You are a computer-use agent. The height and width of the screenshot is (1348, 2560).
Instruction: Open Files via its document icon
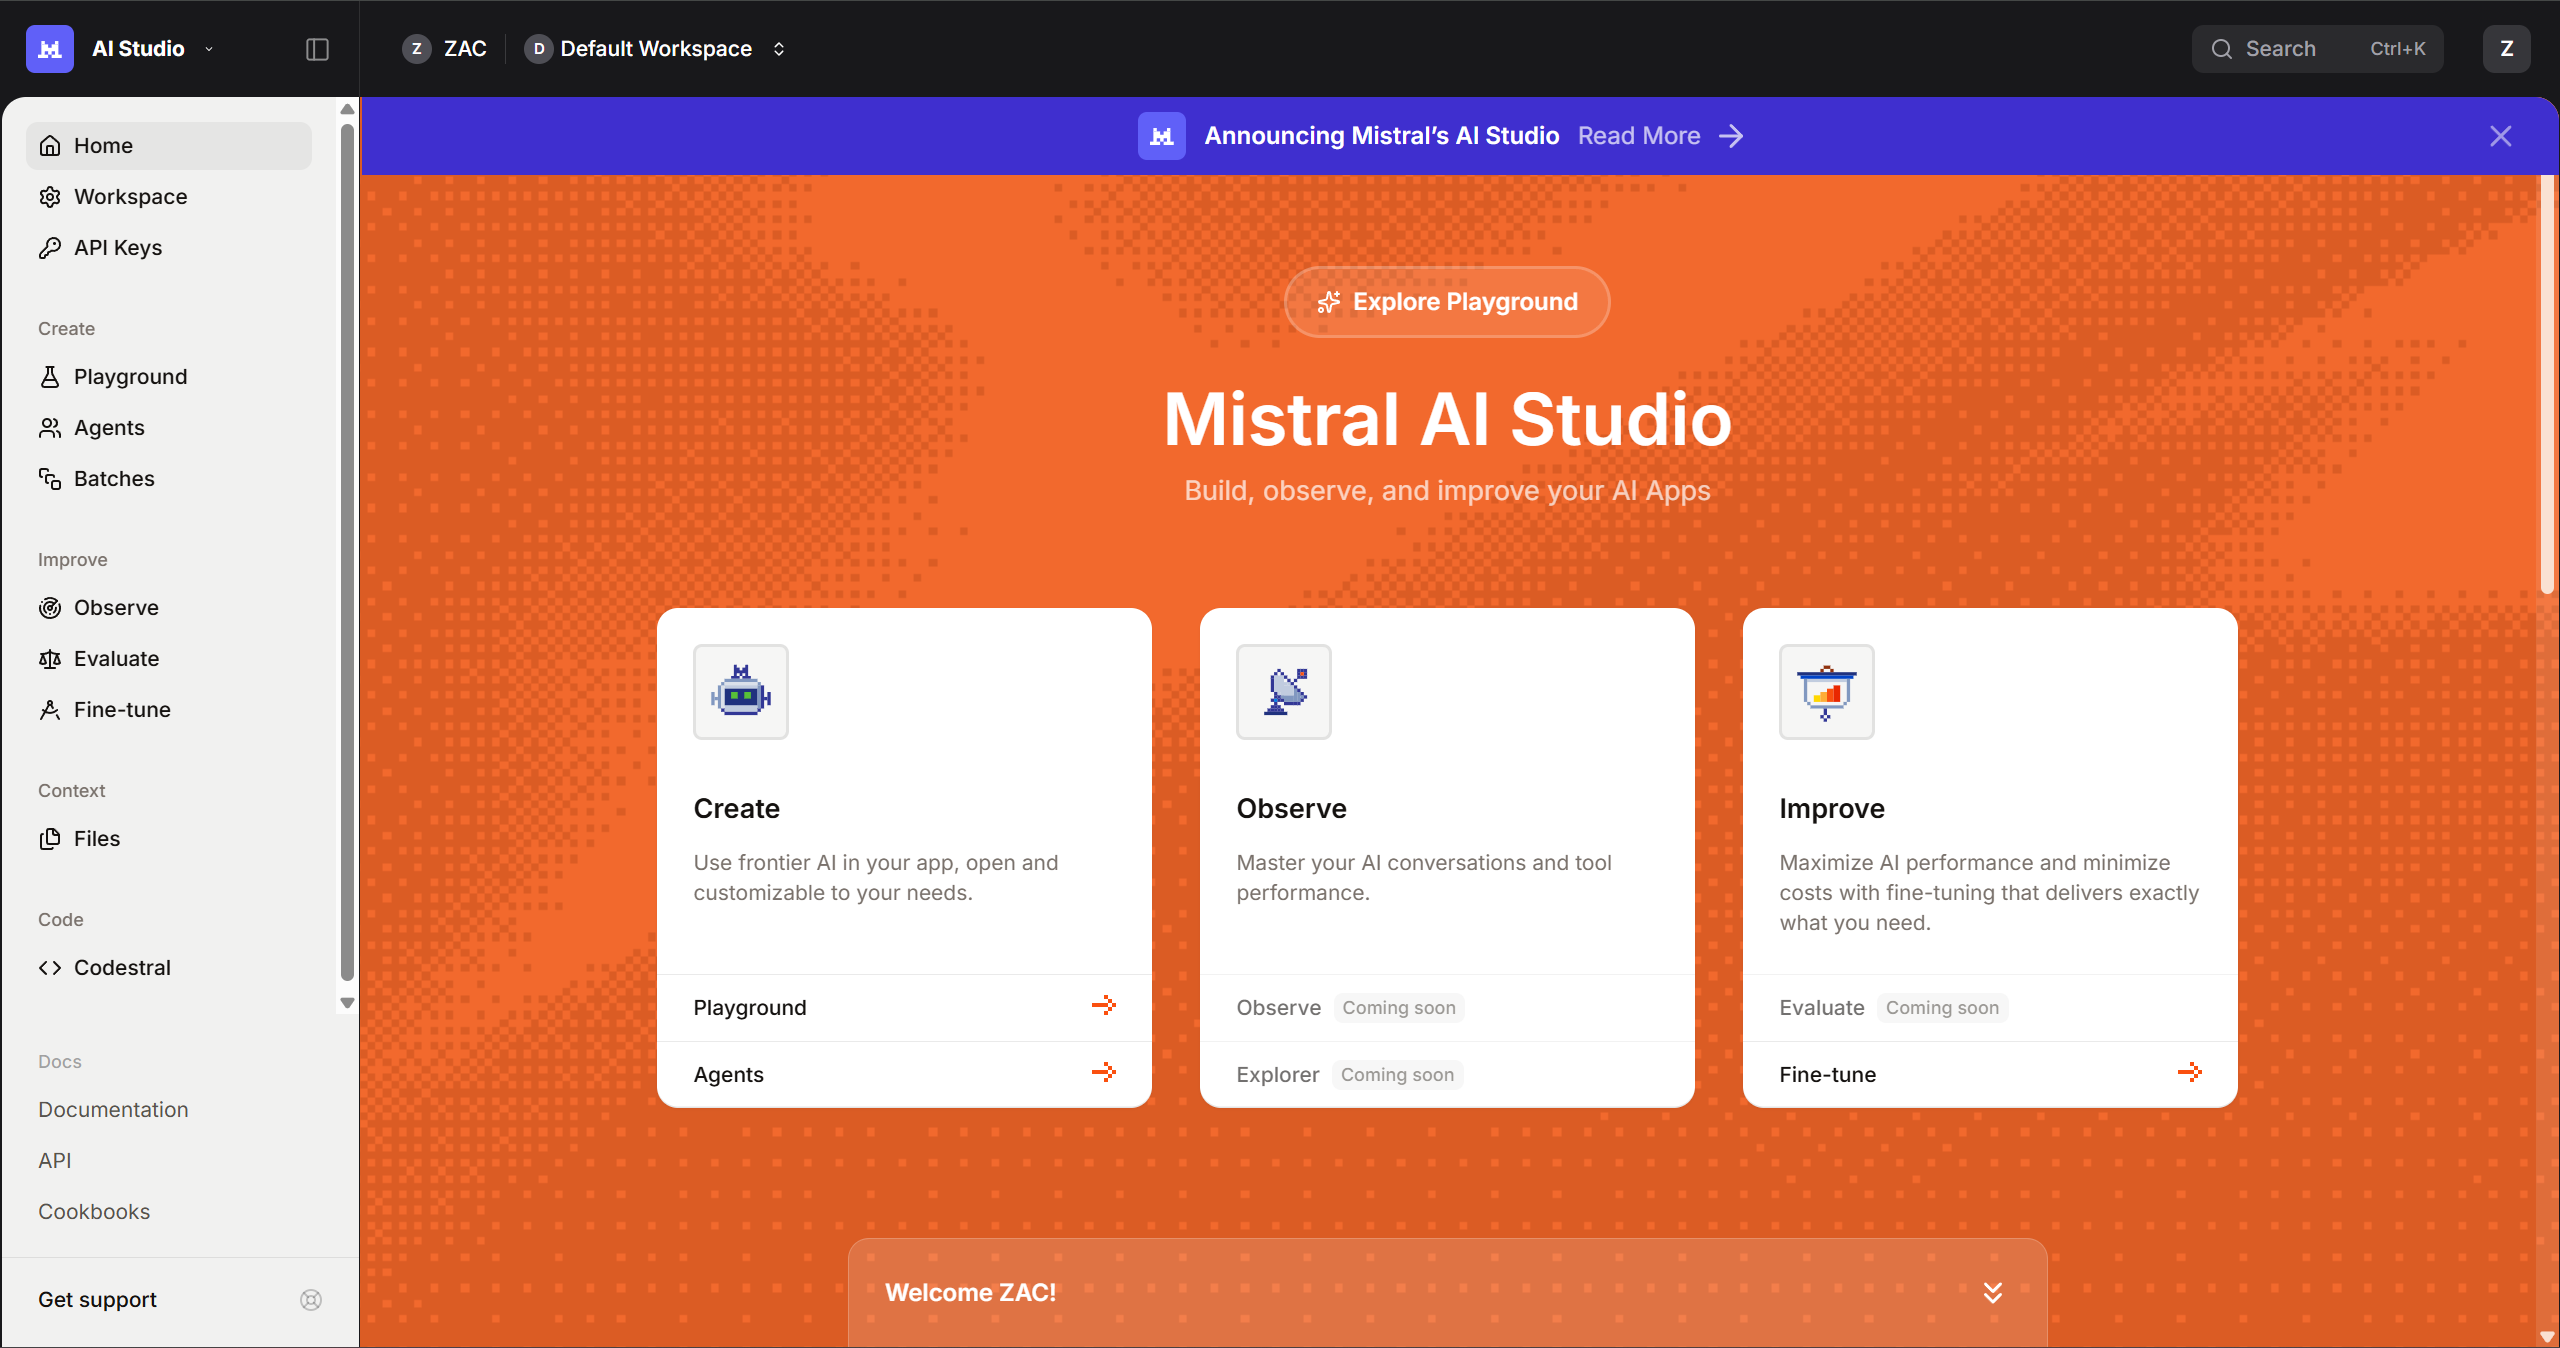coord(50,839)
